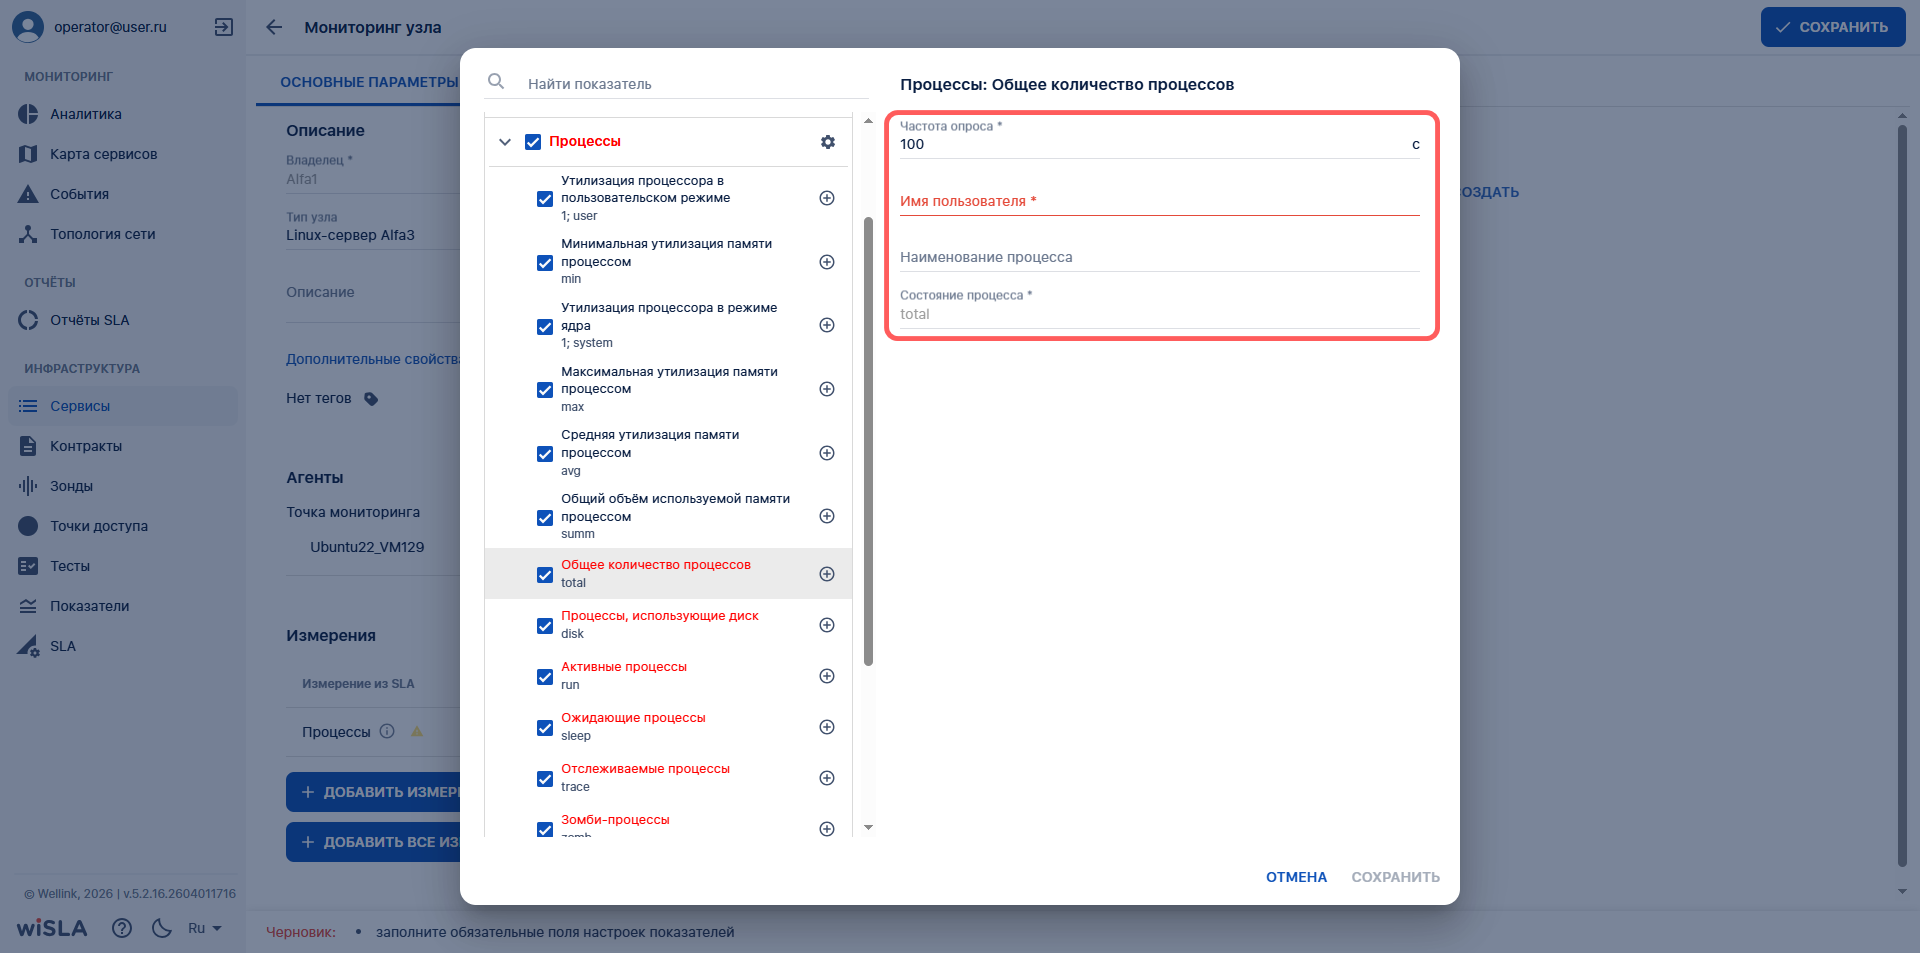
Task: Uncheck 'Средняя утилизация памяти процессом' checkbox
Action: coord(545,454)
